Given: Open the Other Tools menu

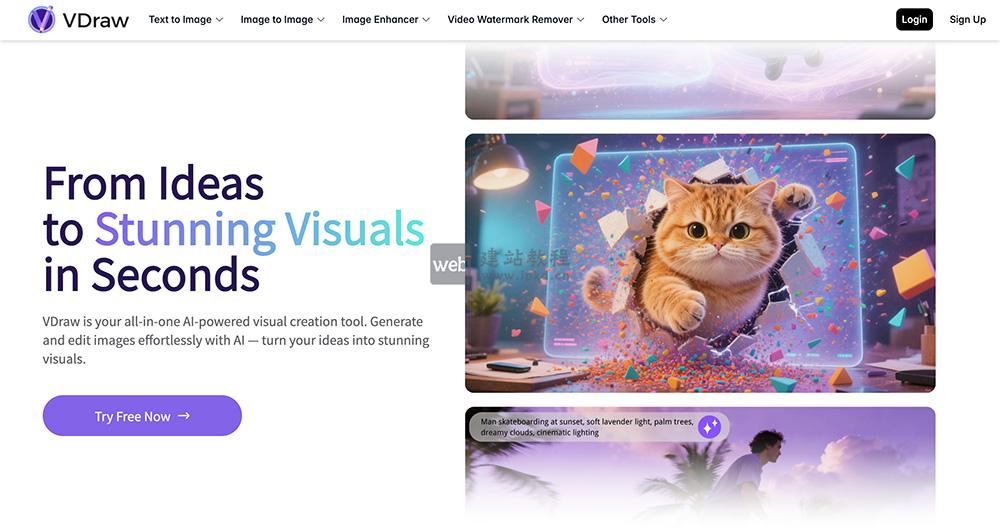Looking at the screenshot, I should point(628,20).
